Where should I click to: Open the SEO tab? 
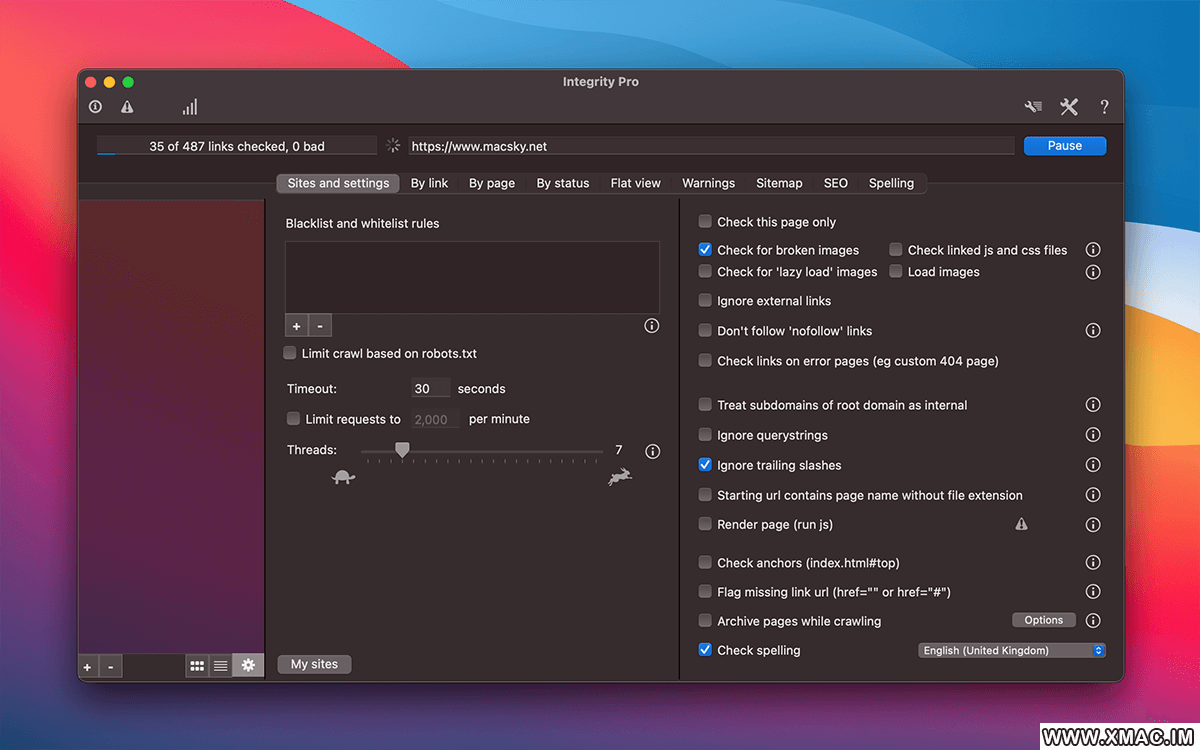point(836,183)
